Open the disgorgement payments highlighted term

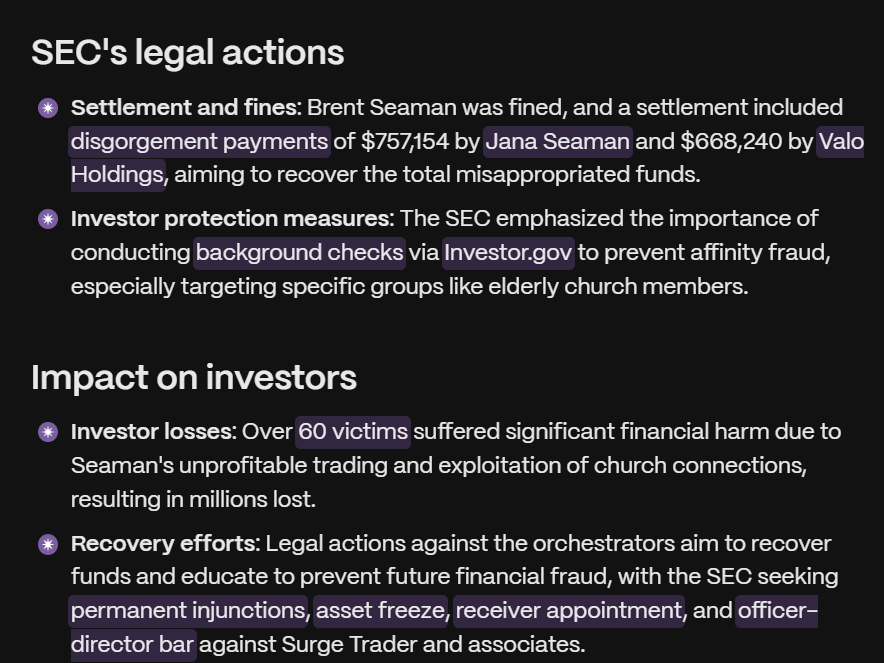[x=200, y=142]
